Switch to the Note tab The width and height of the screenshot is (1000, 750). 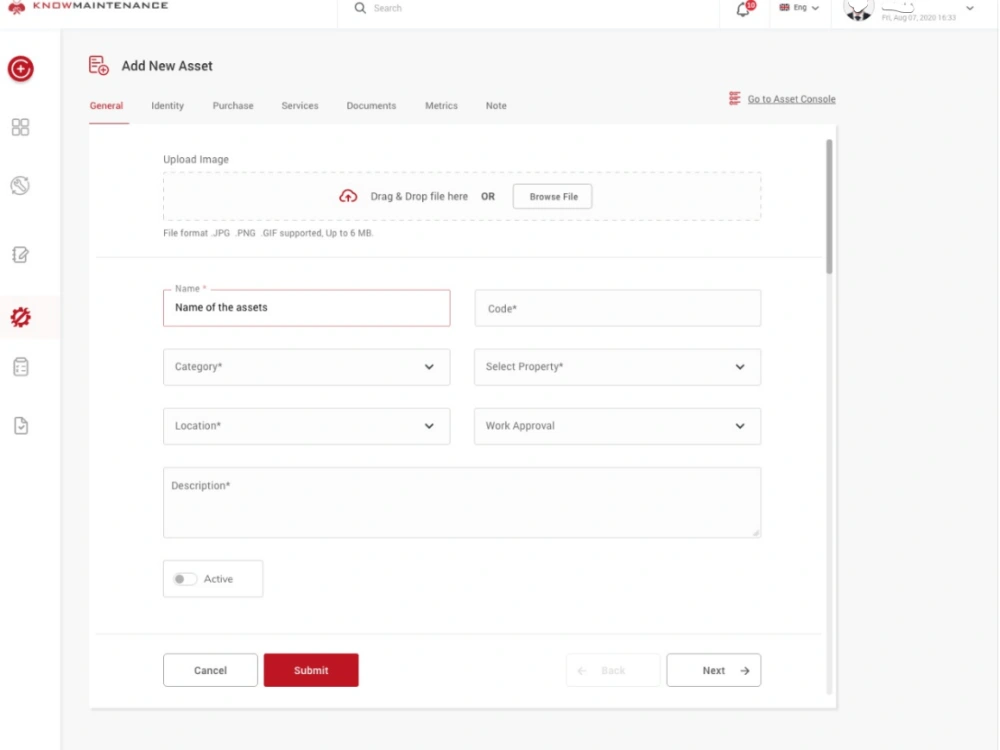(496, 106)
